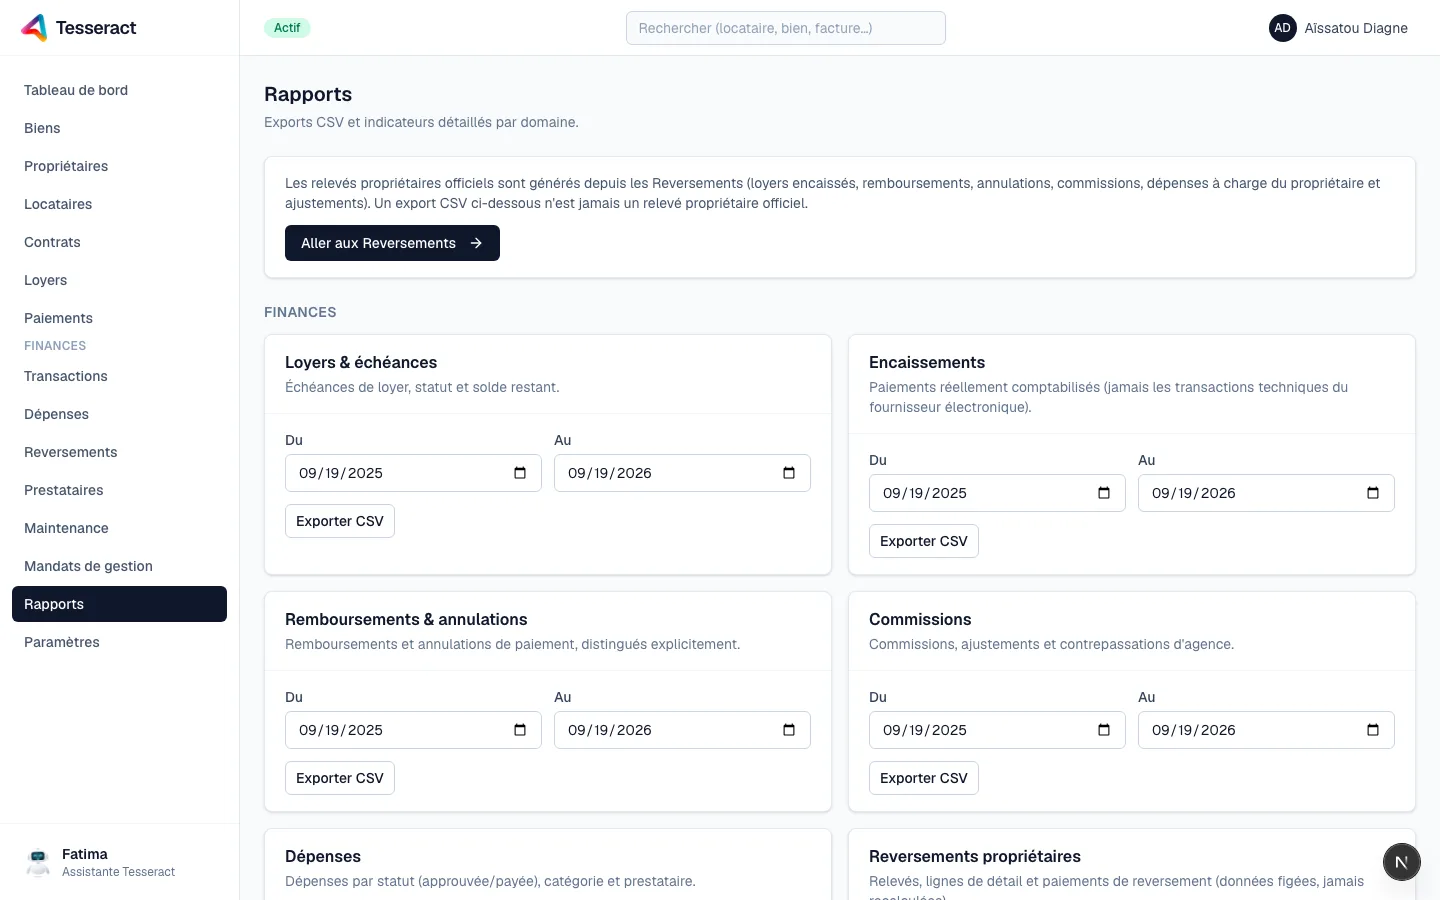This screenshot has height=900, width=1440.
Task: Click the FINANCES section heading above the cards
Action: click(x=300, y=312)
